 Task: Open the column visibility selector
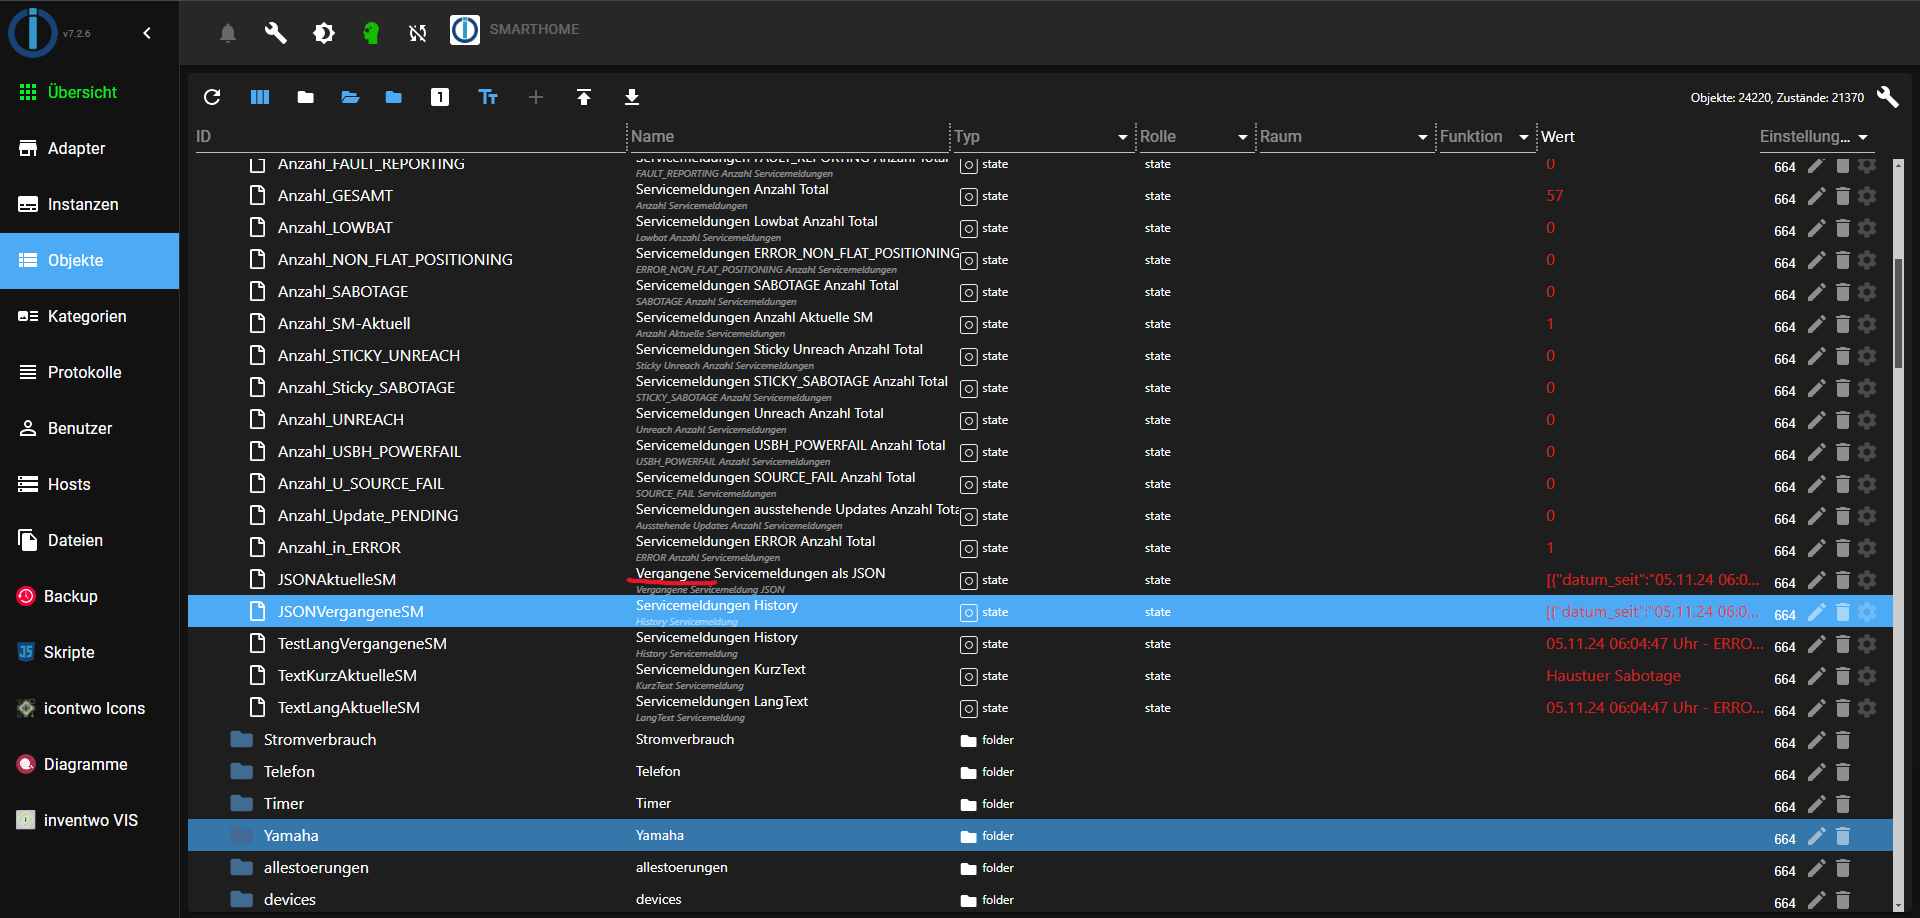[260, 97]
